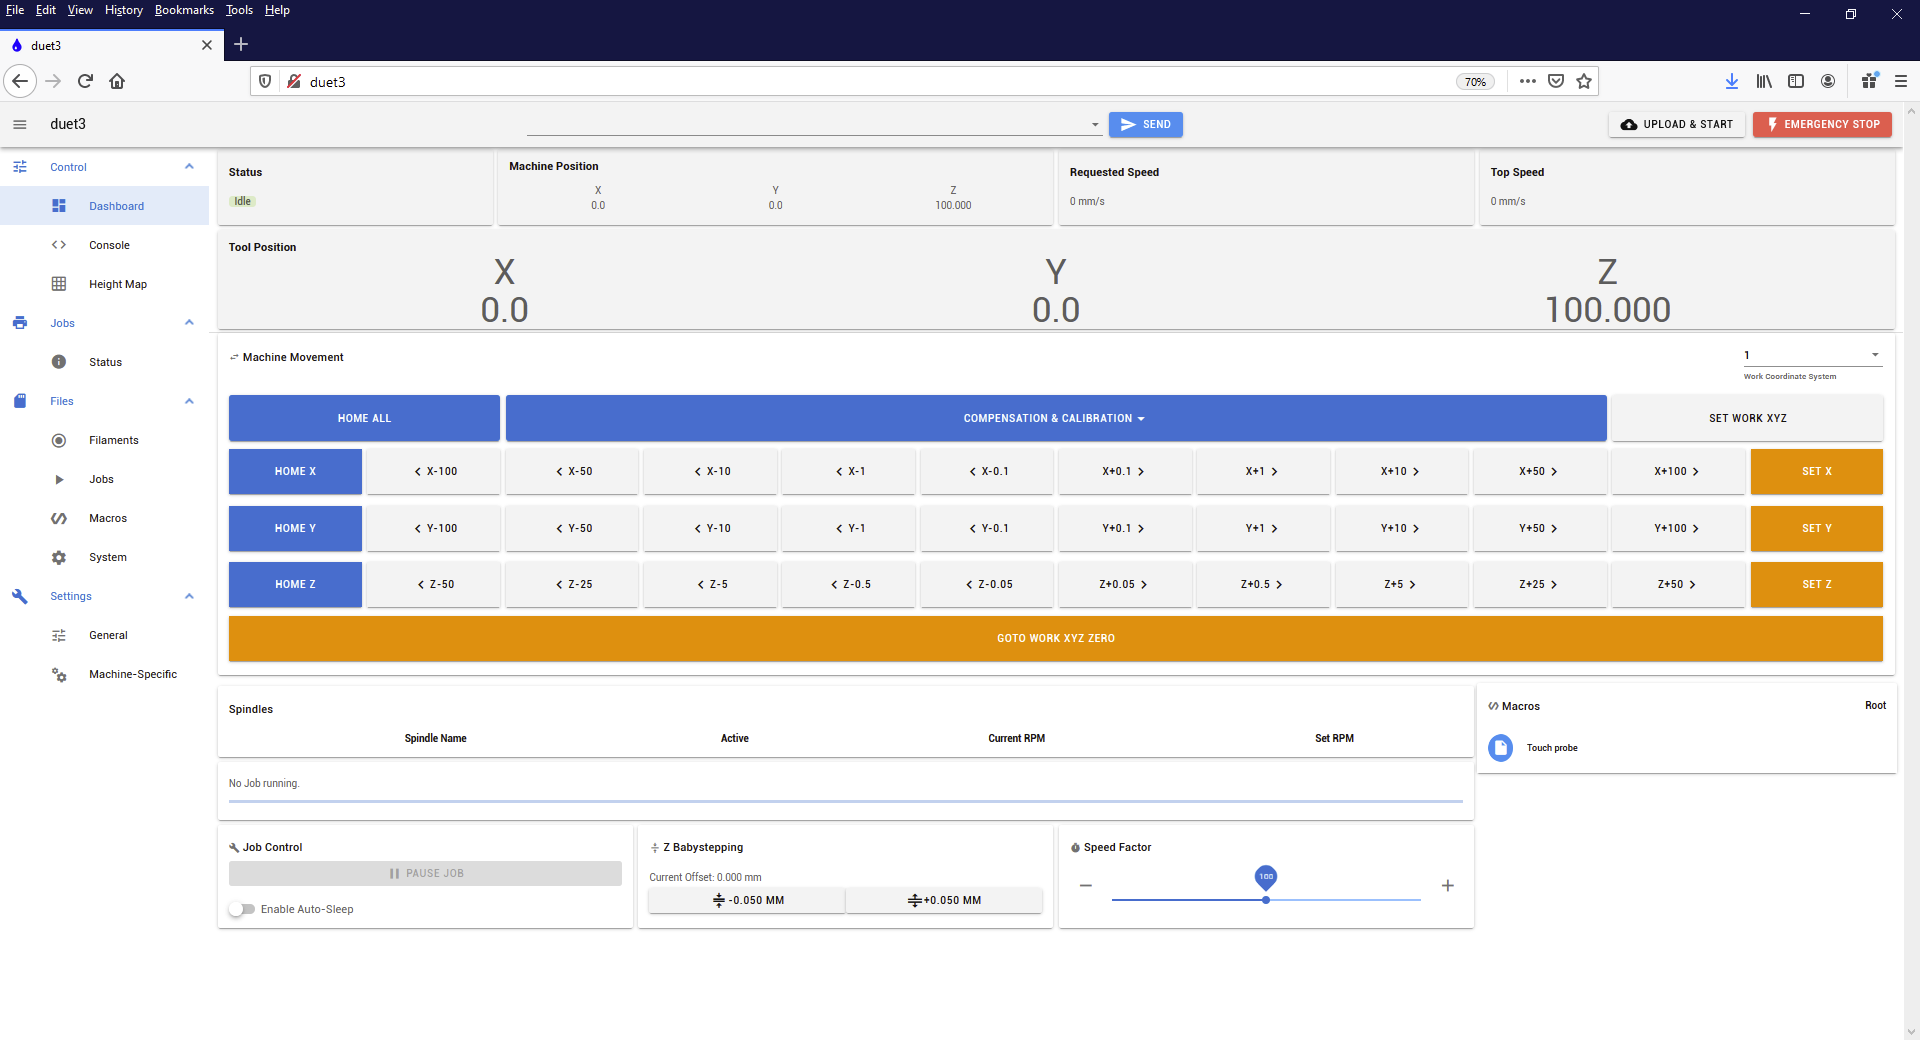1920x1040 pixels.
Task: Click the Macros sidebar icon
Action: pos(59,518)
